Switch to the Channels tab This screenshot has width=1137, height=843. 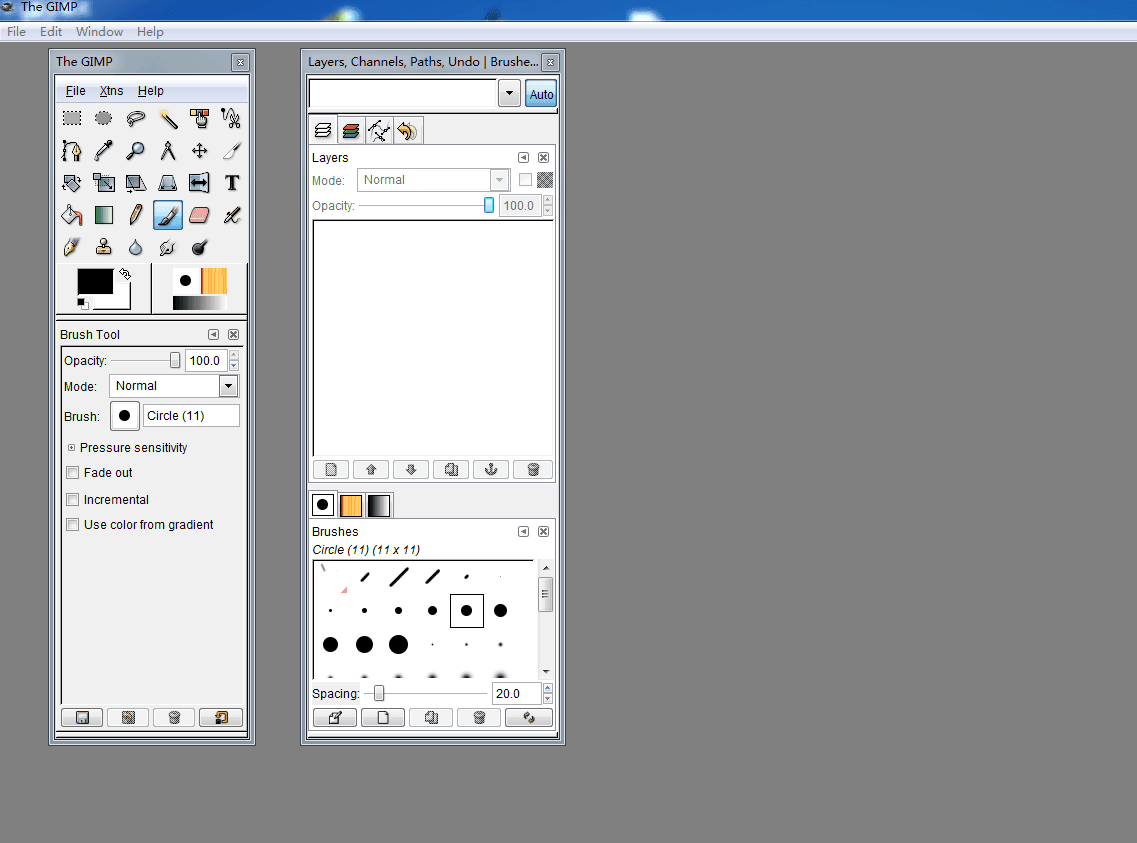click(350, 130)
